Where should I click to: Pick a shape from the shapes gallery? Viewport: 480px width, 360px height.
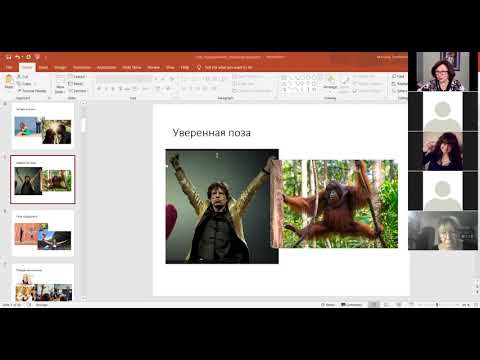(x=300, y=83)
